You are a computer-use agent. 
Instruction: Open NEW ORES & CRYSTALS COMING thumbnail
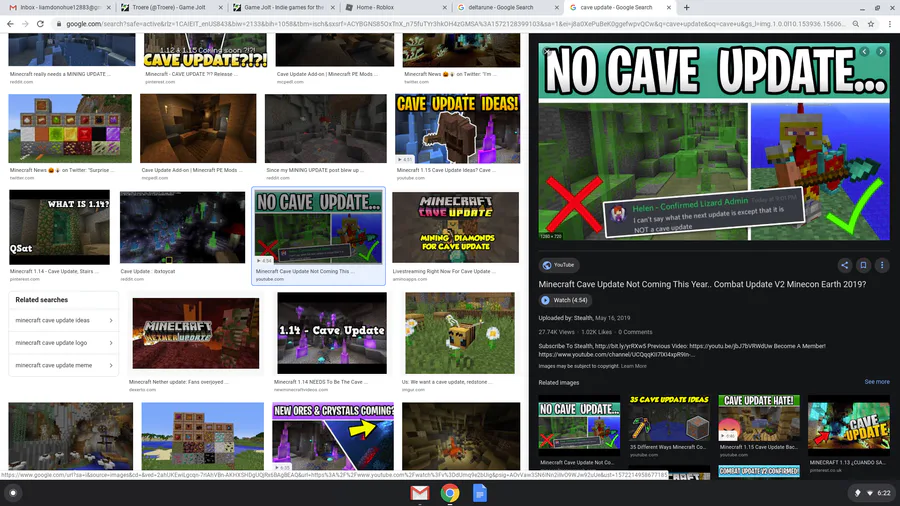[333, 437]
